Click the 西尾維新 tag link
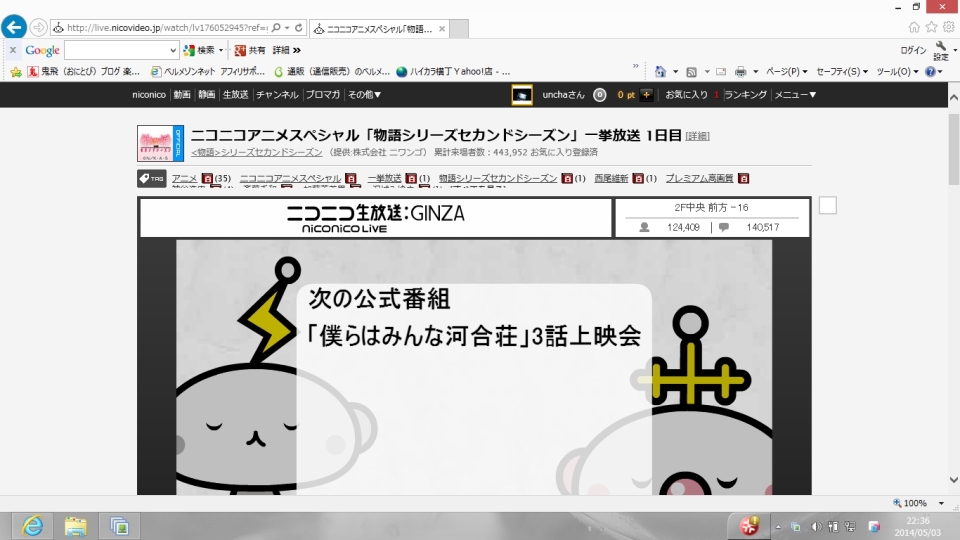The image size is (960, 540). (x=611, y=178)
